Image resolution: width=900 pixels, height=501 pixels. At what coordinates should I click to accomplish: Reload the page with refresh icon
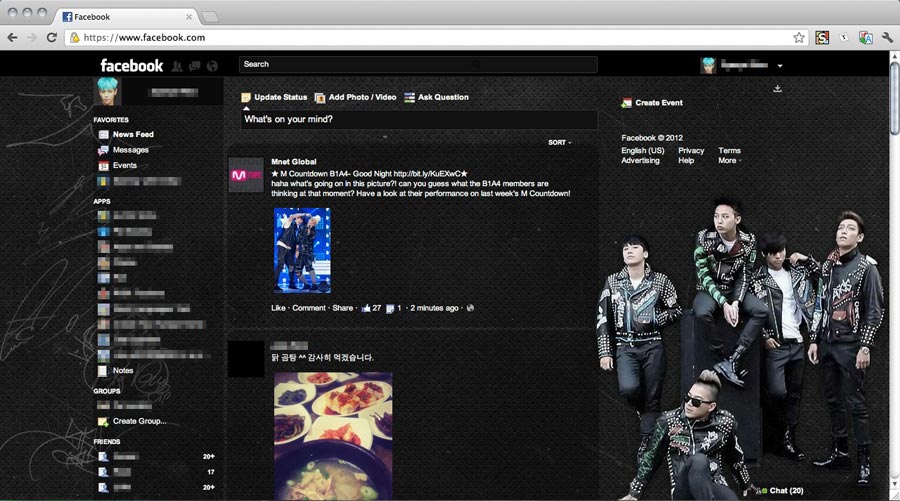pos(52,37)
